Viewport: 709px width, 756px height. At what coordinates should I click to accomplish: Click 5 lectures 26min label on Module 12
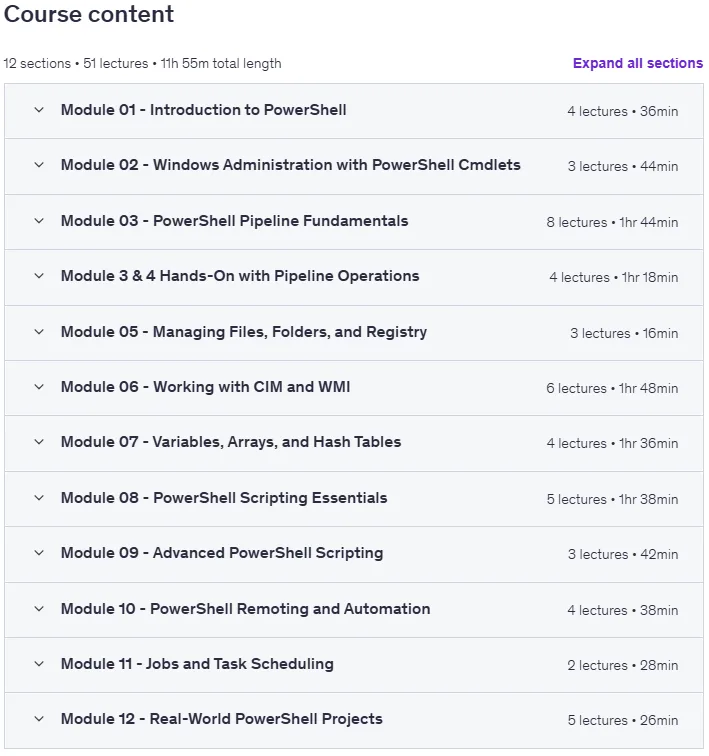(623, 720)
